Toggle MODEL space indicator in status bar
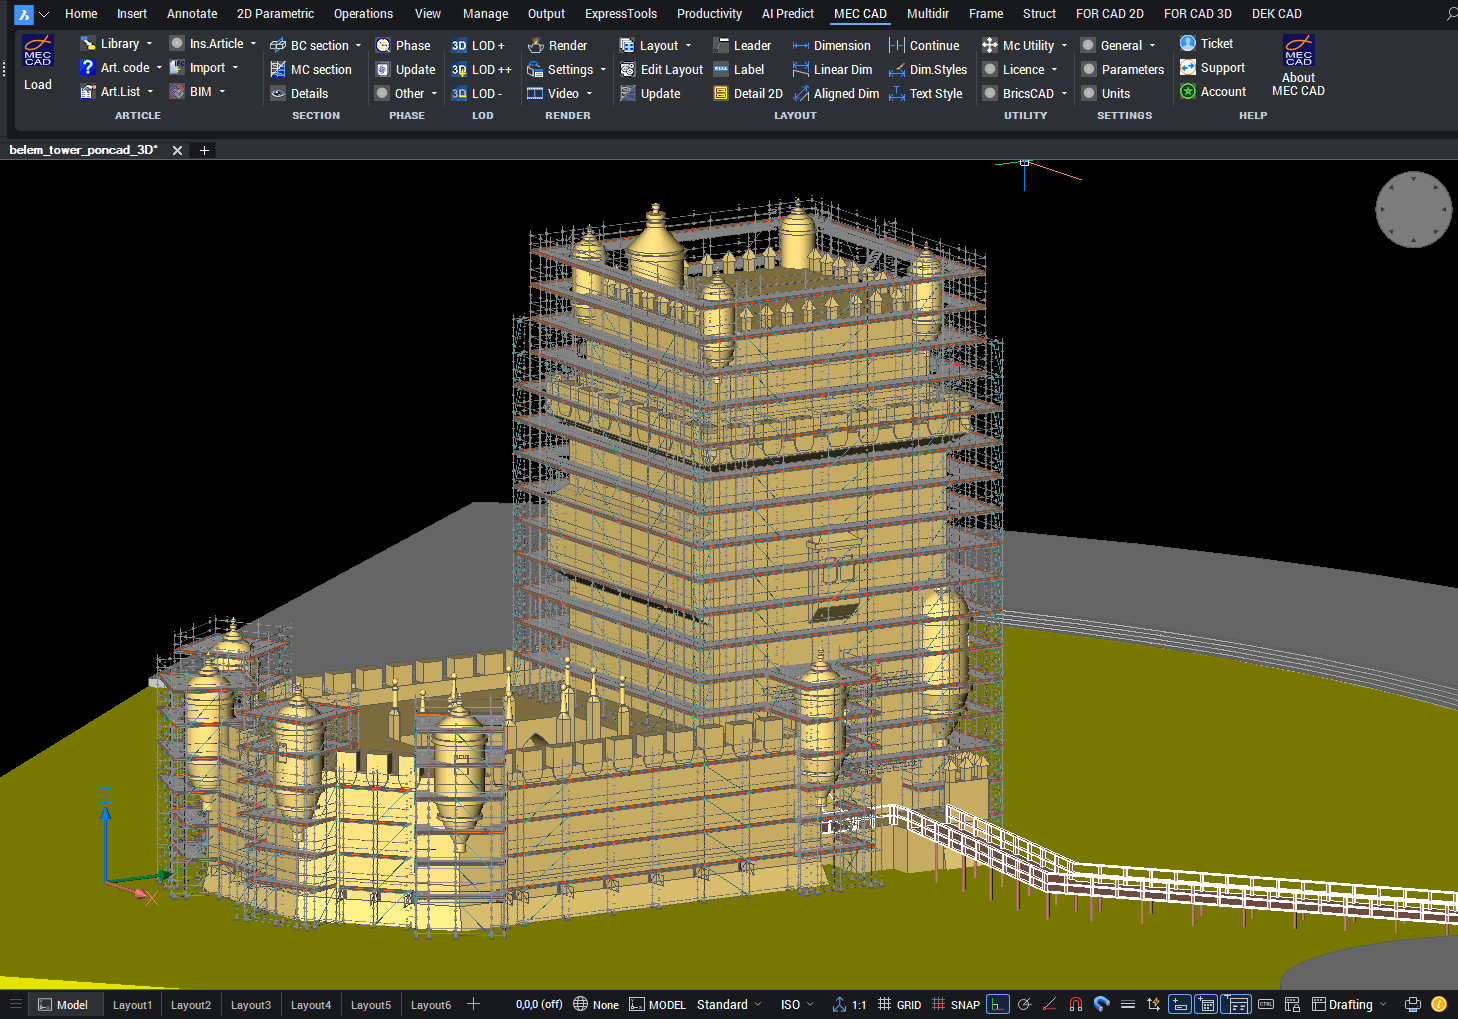The width and height of the screenshot is (1458, 1019). (658, 1005)
